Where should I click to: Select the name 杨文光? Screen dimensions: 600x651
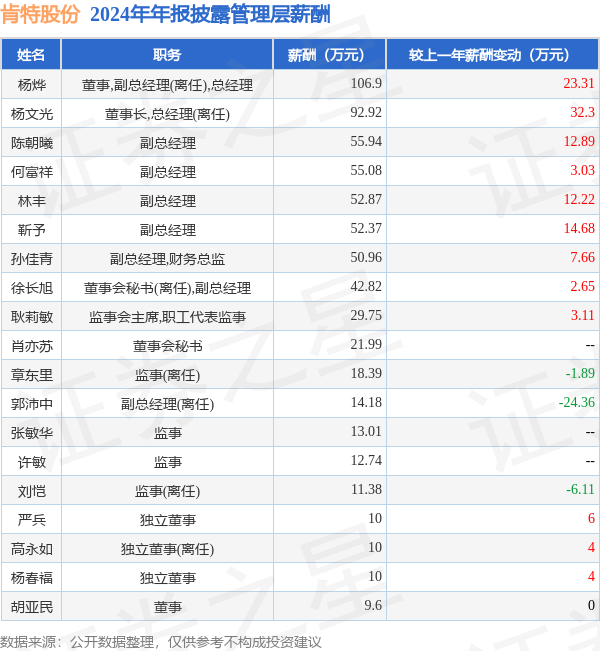(x=32, y=114)
